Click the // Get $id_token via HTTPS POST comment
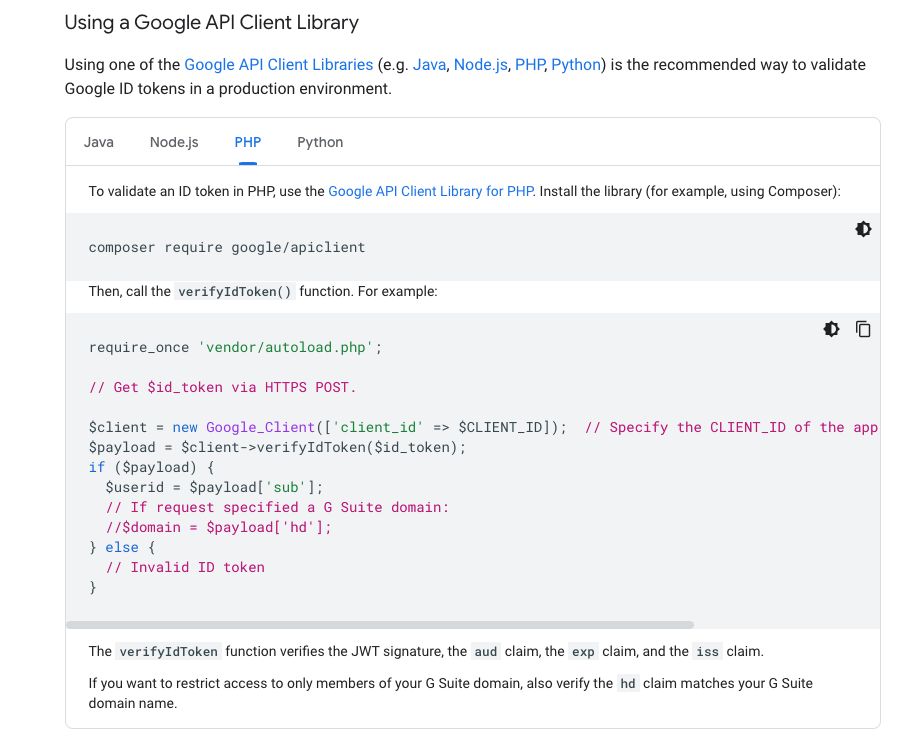The image size is (908, 745). [223, 387]
